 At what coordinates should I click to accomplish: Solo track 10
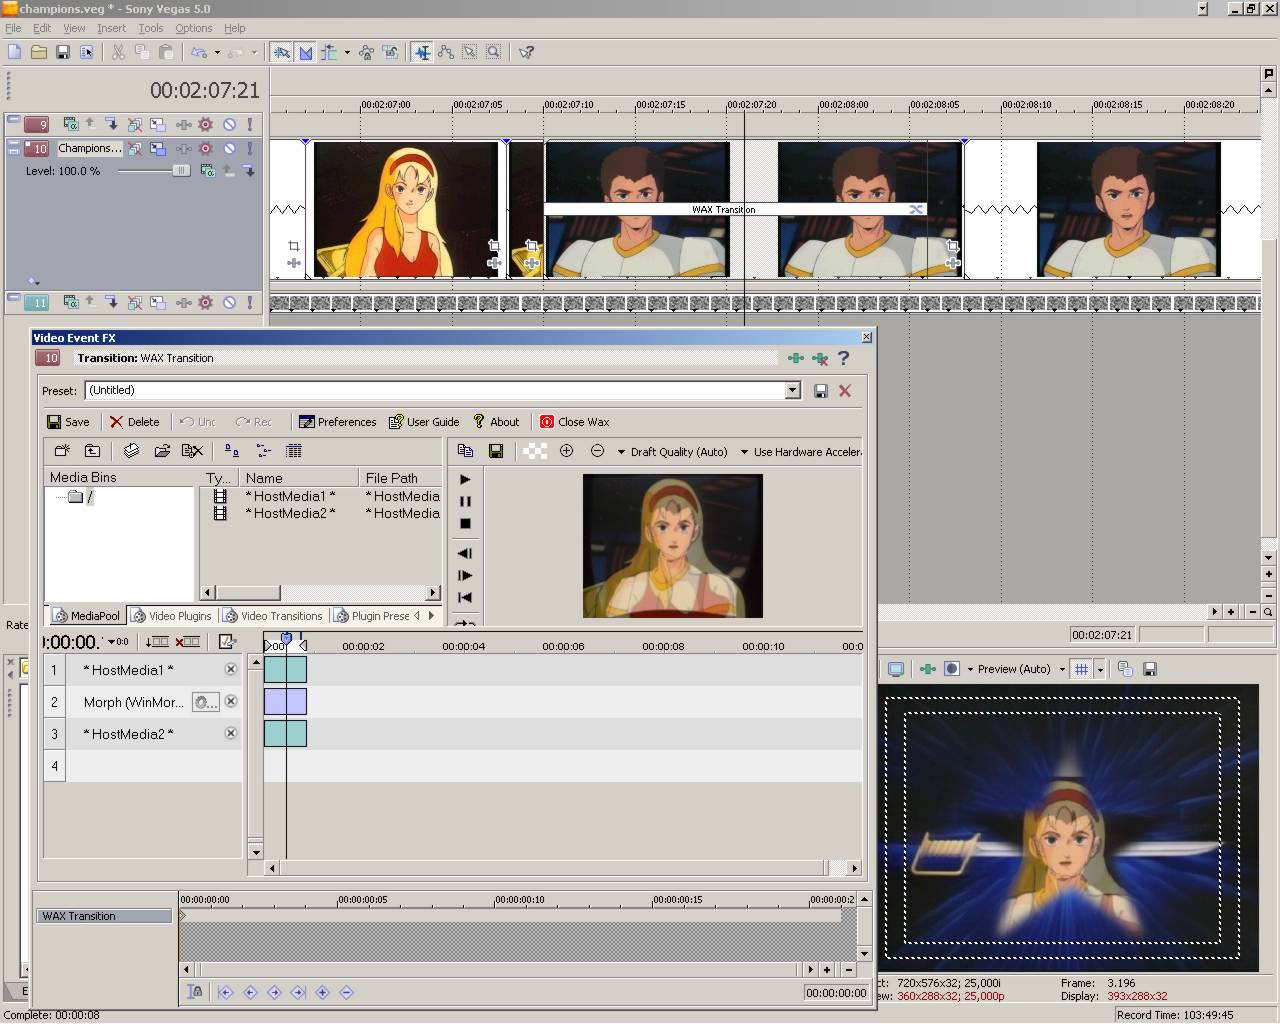pos(250,148)
